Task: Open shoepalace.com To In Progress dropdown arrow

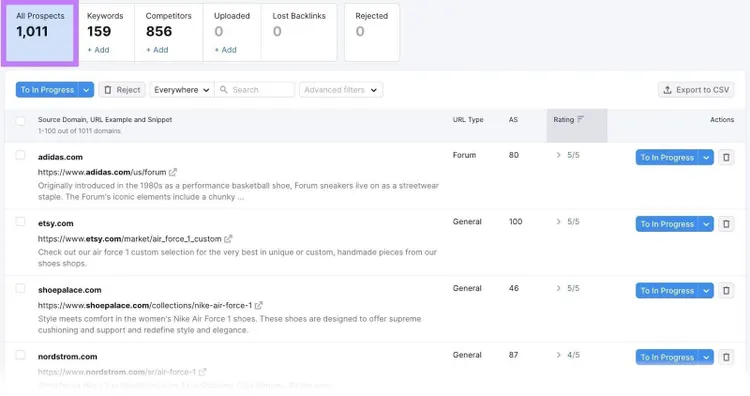Action: coord(706,290)
